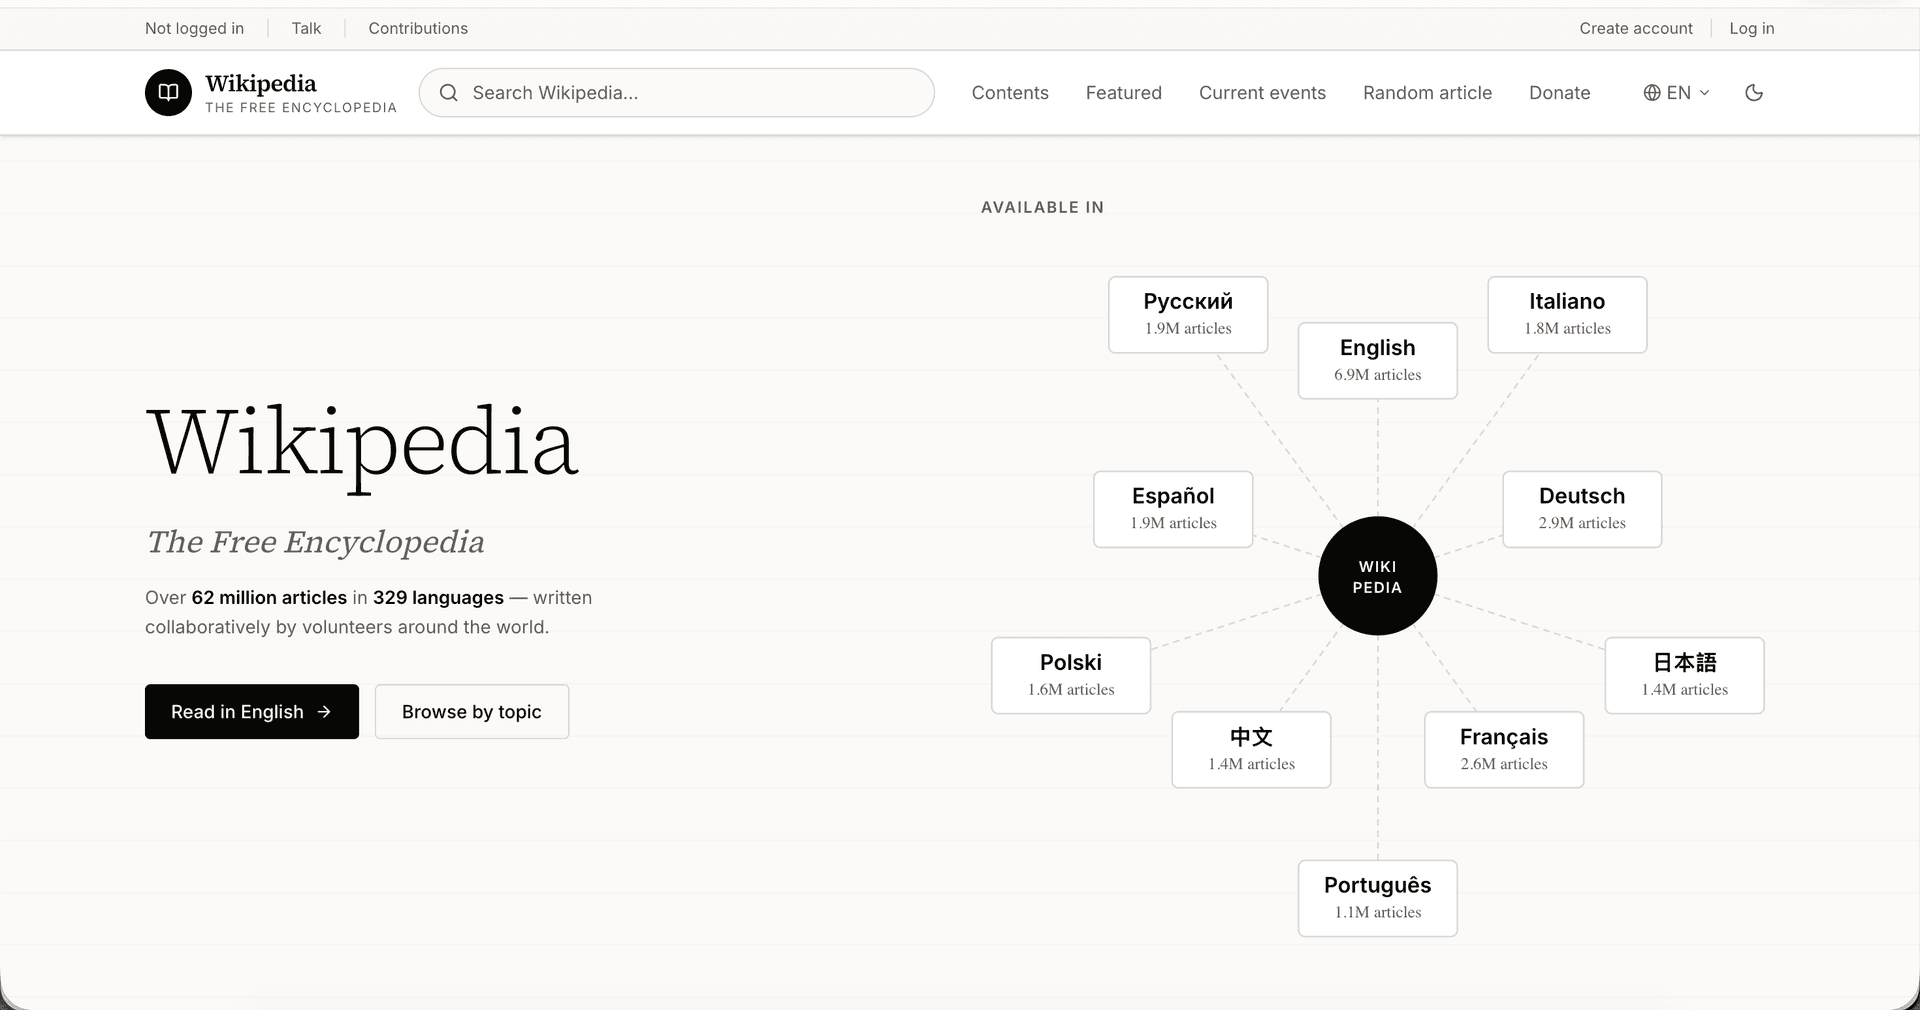Click the Browse by topic button

coord(472,712)
